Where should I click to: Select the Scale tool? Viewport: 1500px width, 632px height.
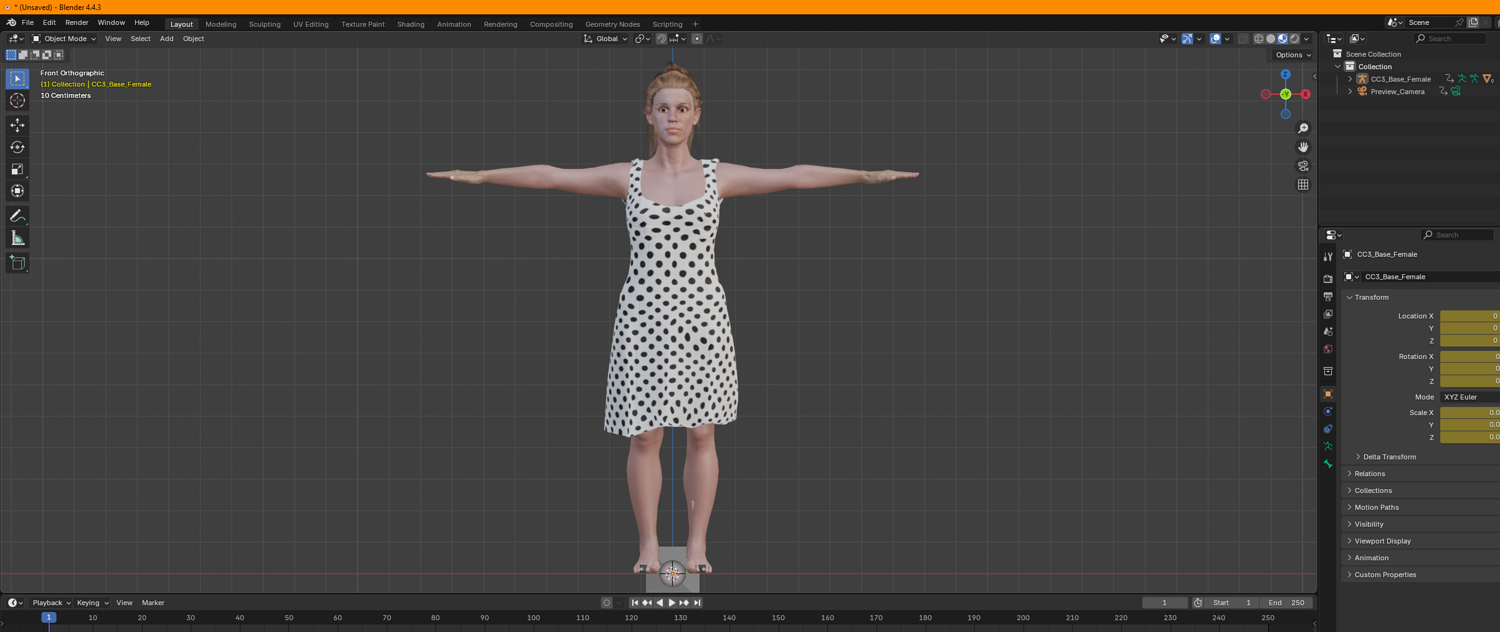point(17,169)
